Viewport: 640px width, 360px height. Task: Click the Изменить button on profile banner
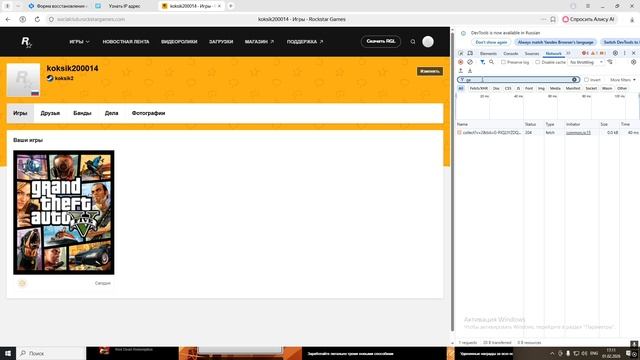coord(430,71)
